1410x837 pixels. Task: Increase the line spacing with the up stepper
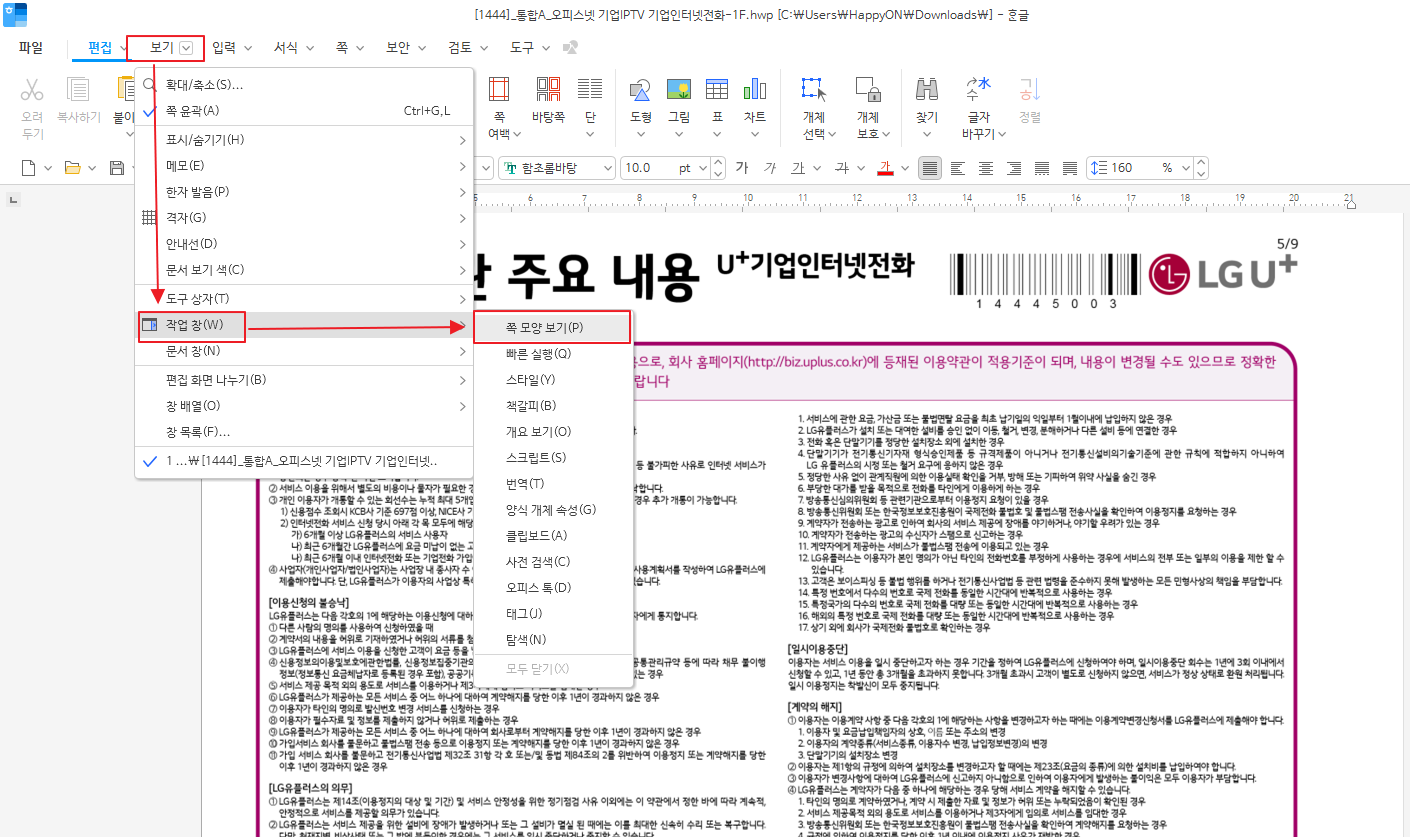(1201, 163)
